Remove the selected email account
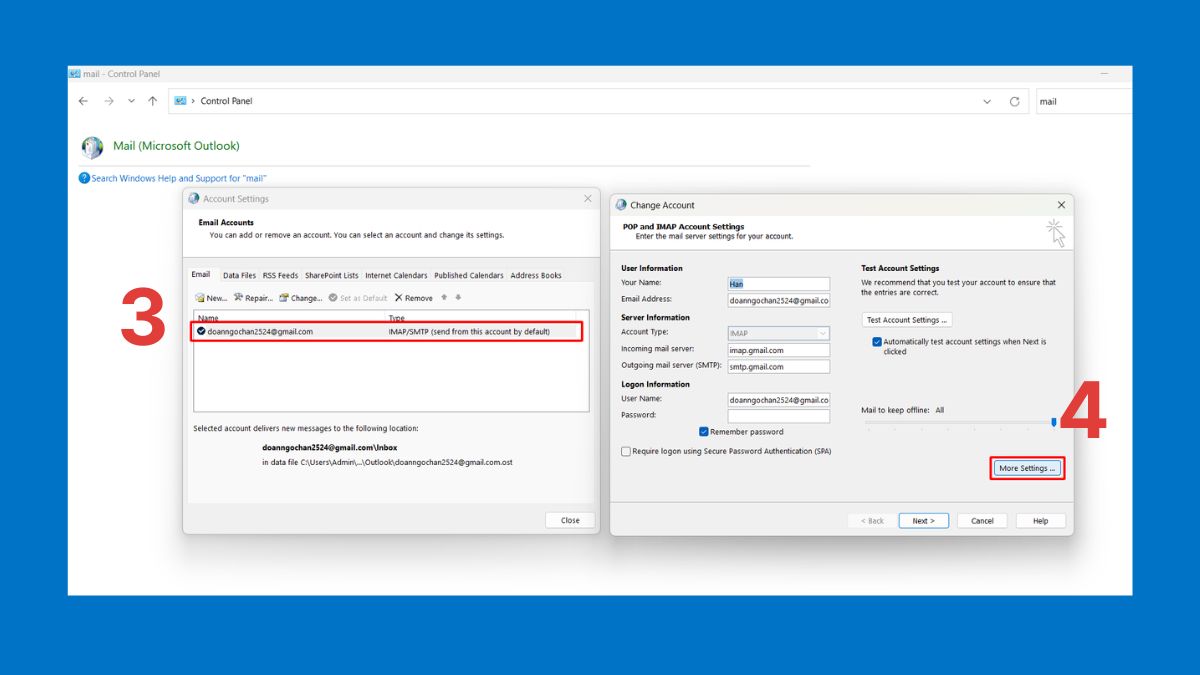 pyautogui.click(x=414, y=298)
